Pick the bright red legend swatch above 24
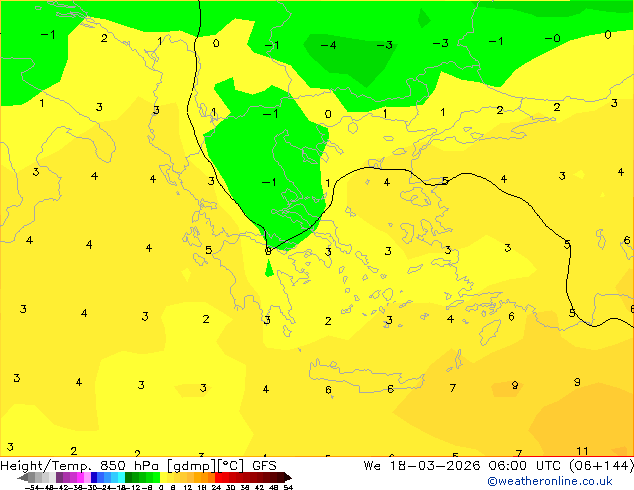Viewport: 634px width, 490px height. (x=219, y=477)
